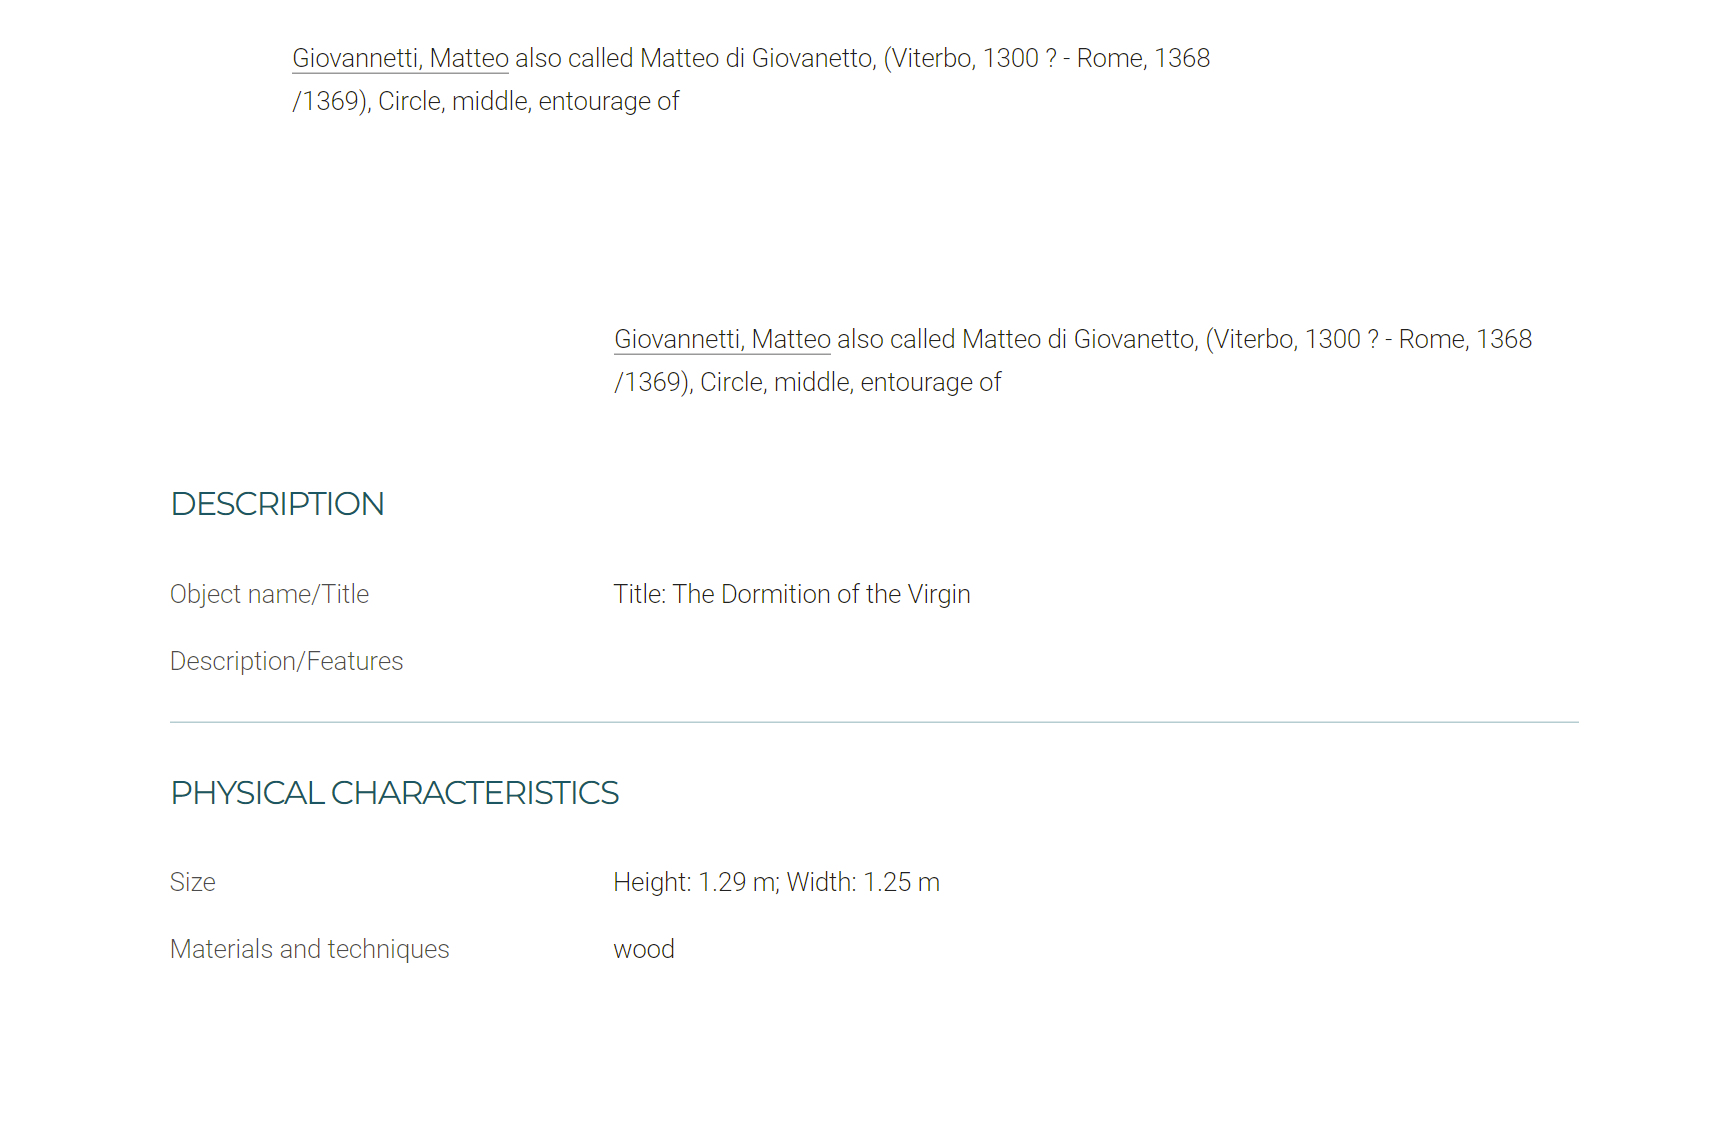This screenshot has width=1732, height=1137.
Task: Select the Description/Features field label
Action: click(x=286, y=661)
